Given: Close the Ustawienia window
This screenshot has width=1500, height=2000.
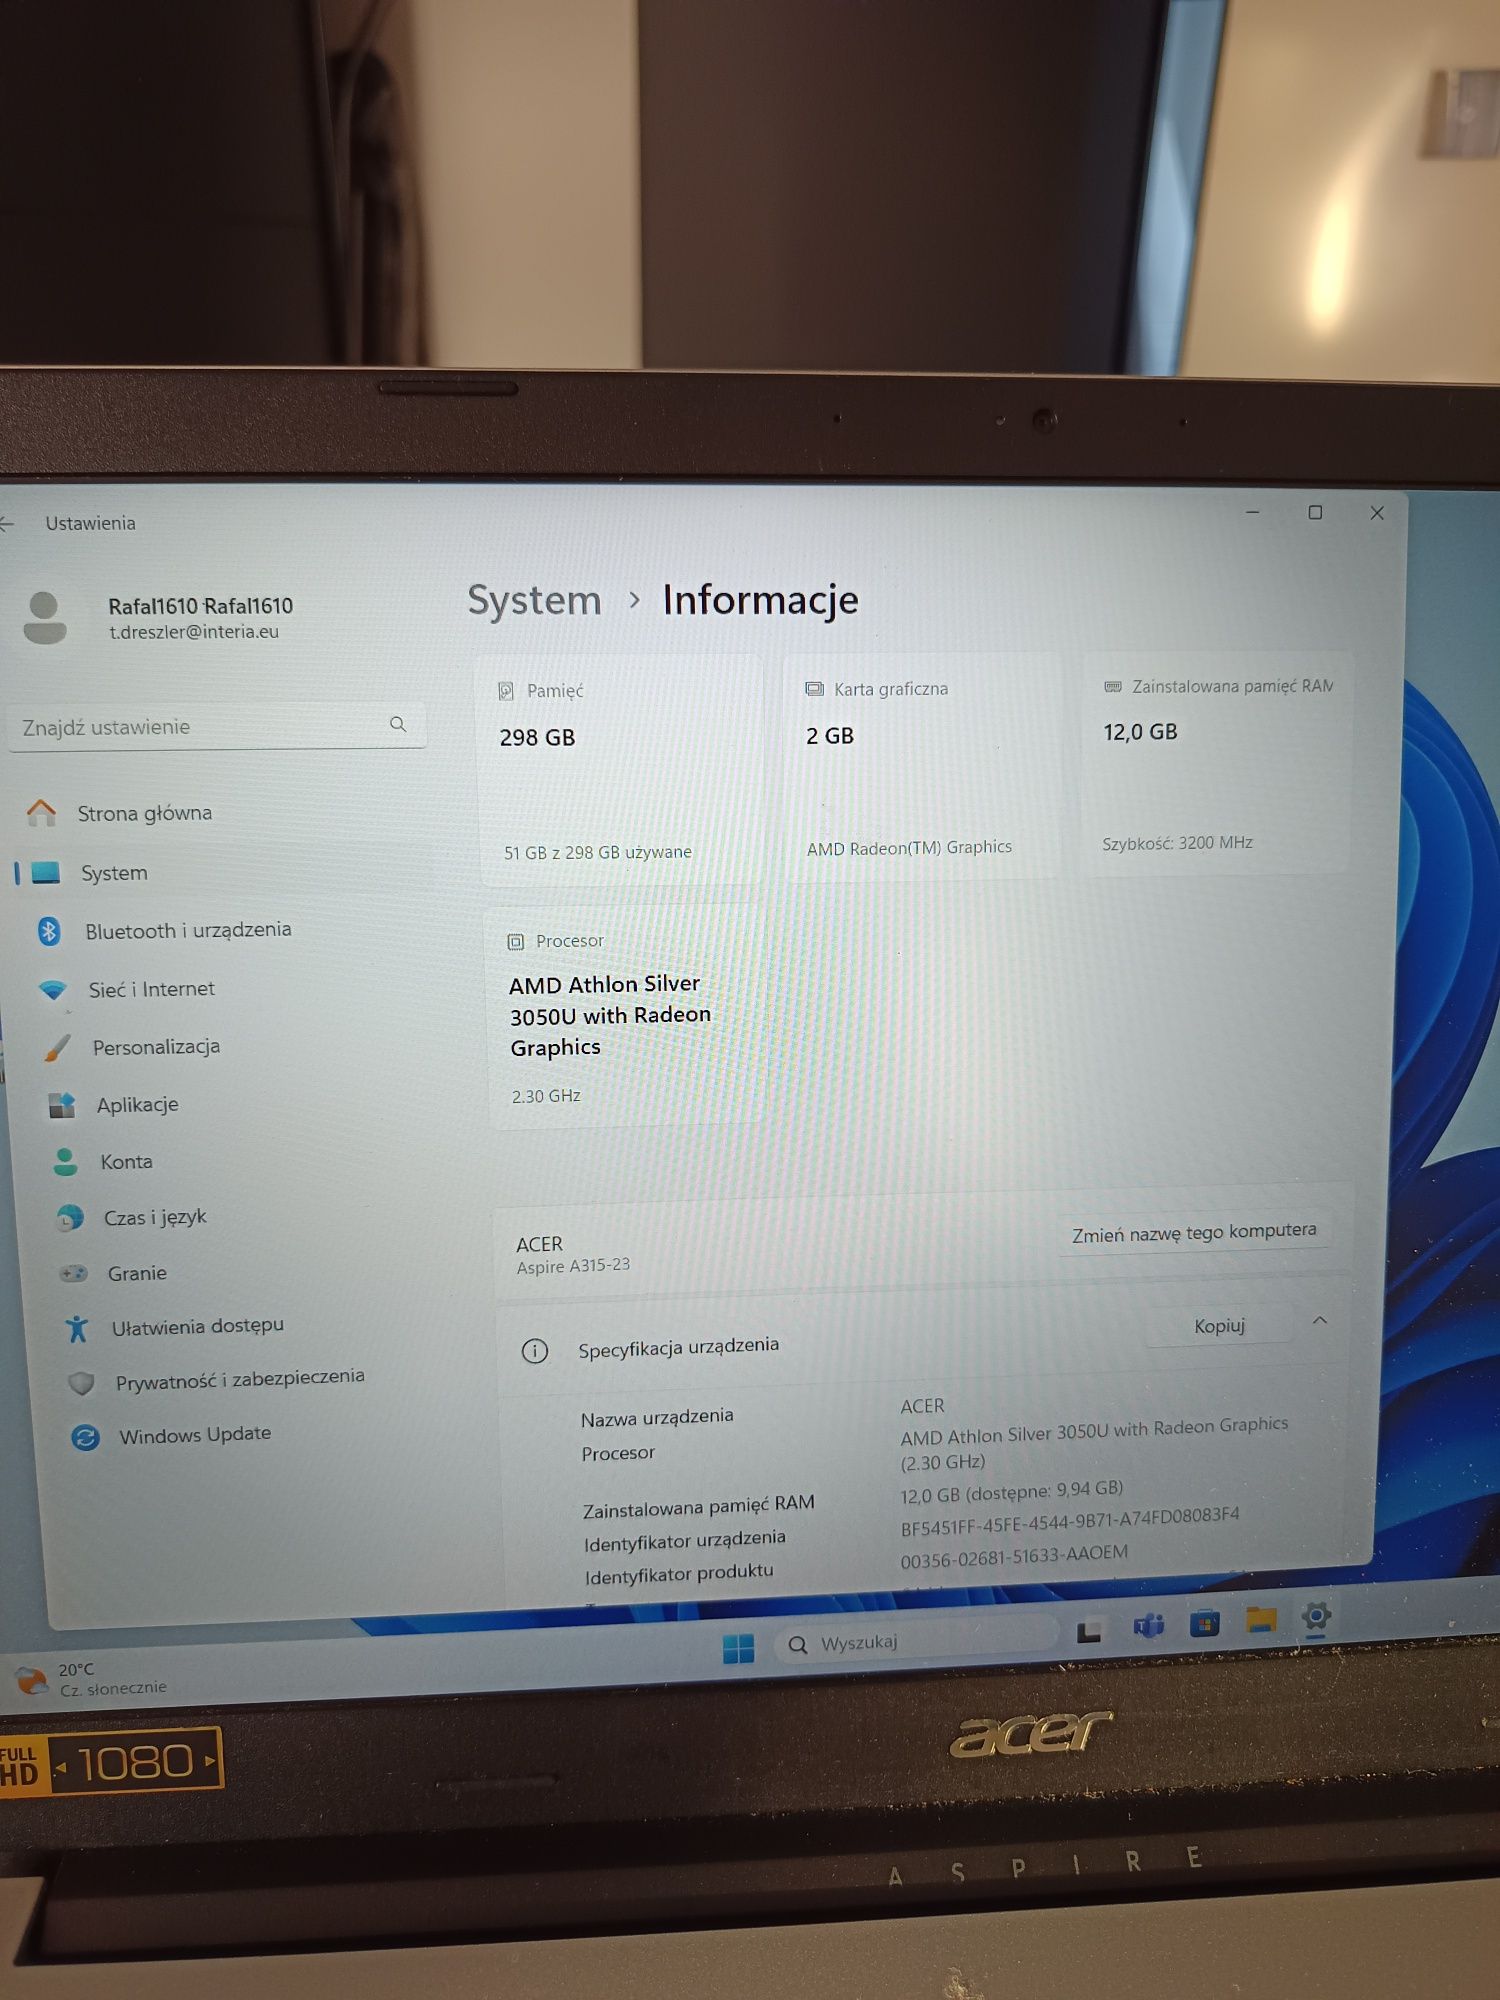Looking at the screenshot, I should point(1377,513).
